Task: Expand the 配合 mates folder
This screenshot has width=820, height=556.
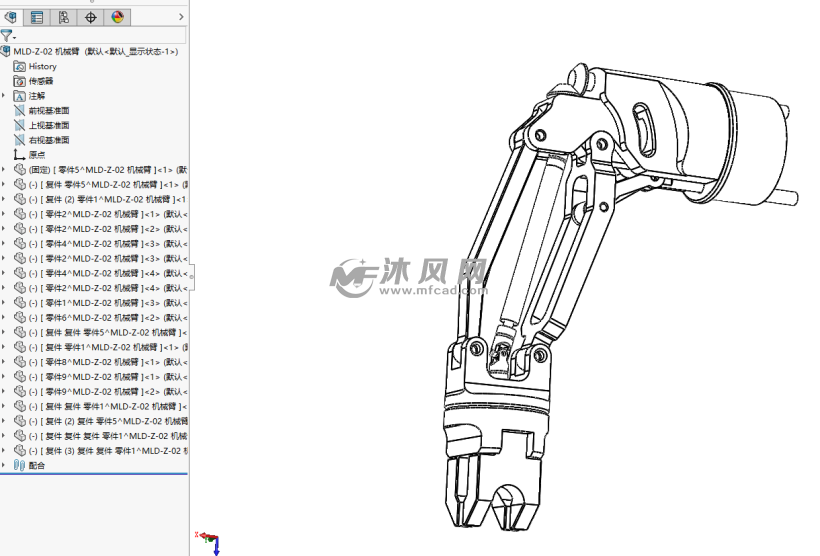Action: pos(4,465)
